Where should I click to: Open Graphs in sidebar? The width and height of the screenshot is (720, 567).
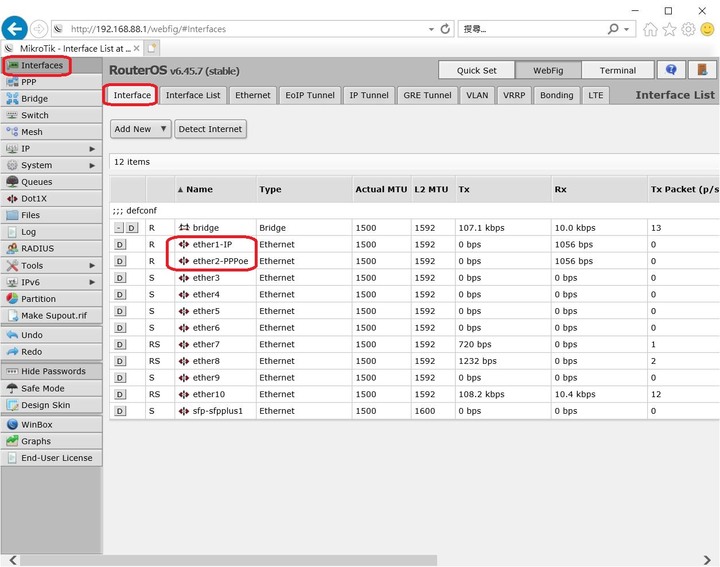point(51,441)
